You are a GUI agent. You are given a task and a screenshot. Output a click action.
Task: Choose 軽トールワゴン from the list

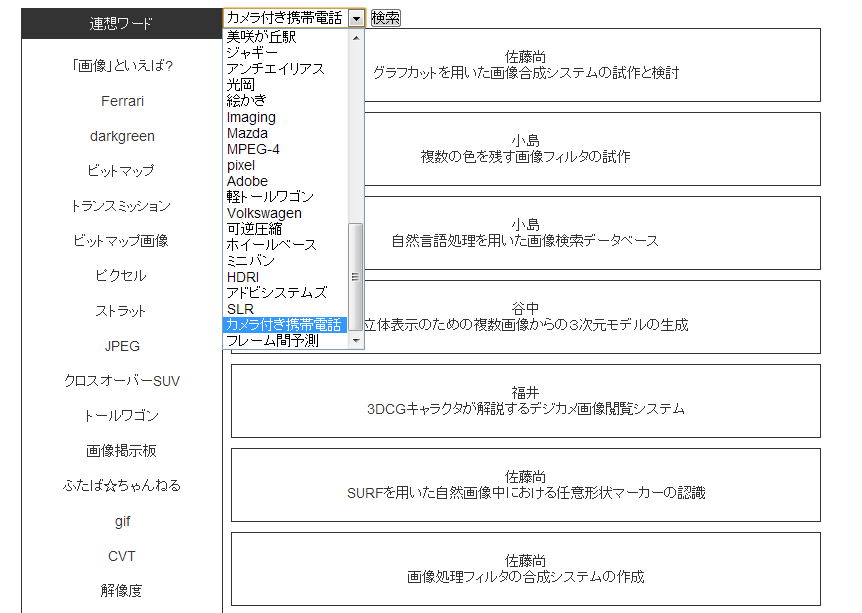(x=285, y=197)
